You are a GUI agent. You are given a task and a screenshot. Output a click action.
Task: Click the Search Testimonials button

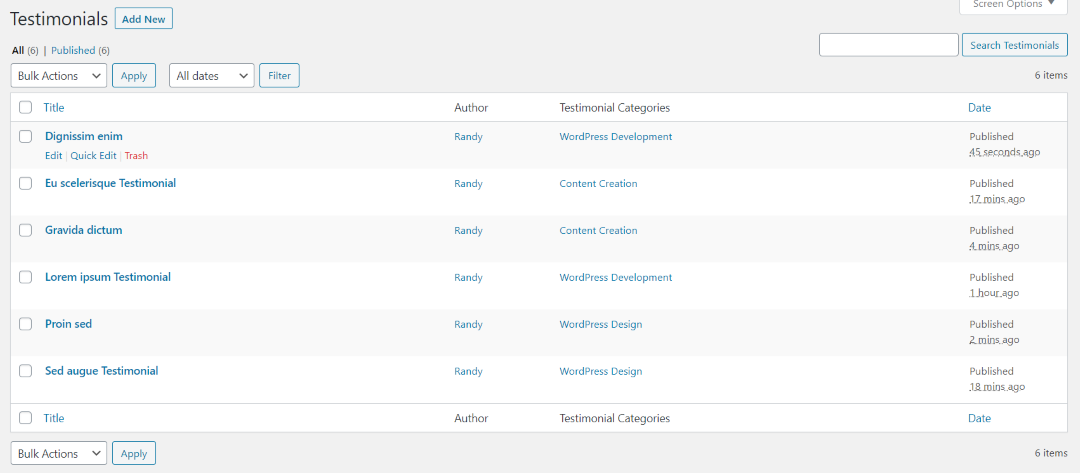(x=1015, y=45)
